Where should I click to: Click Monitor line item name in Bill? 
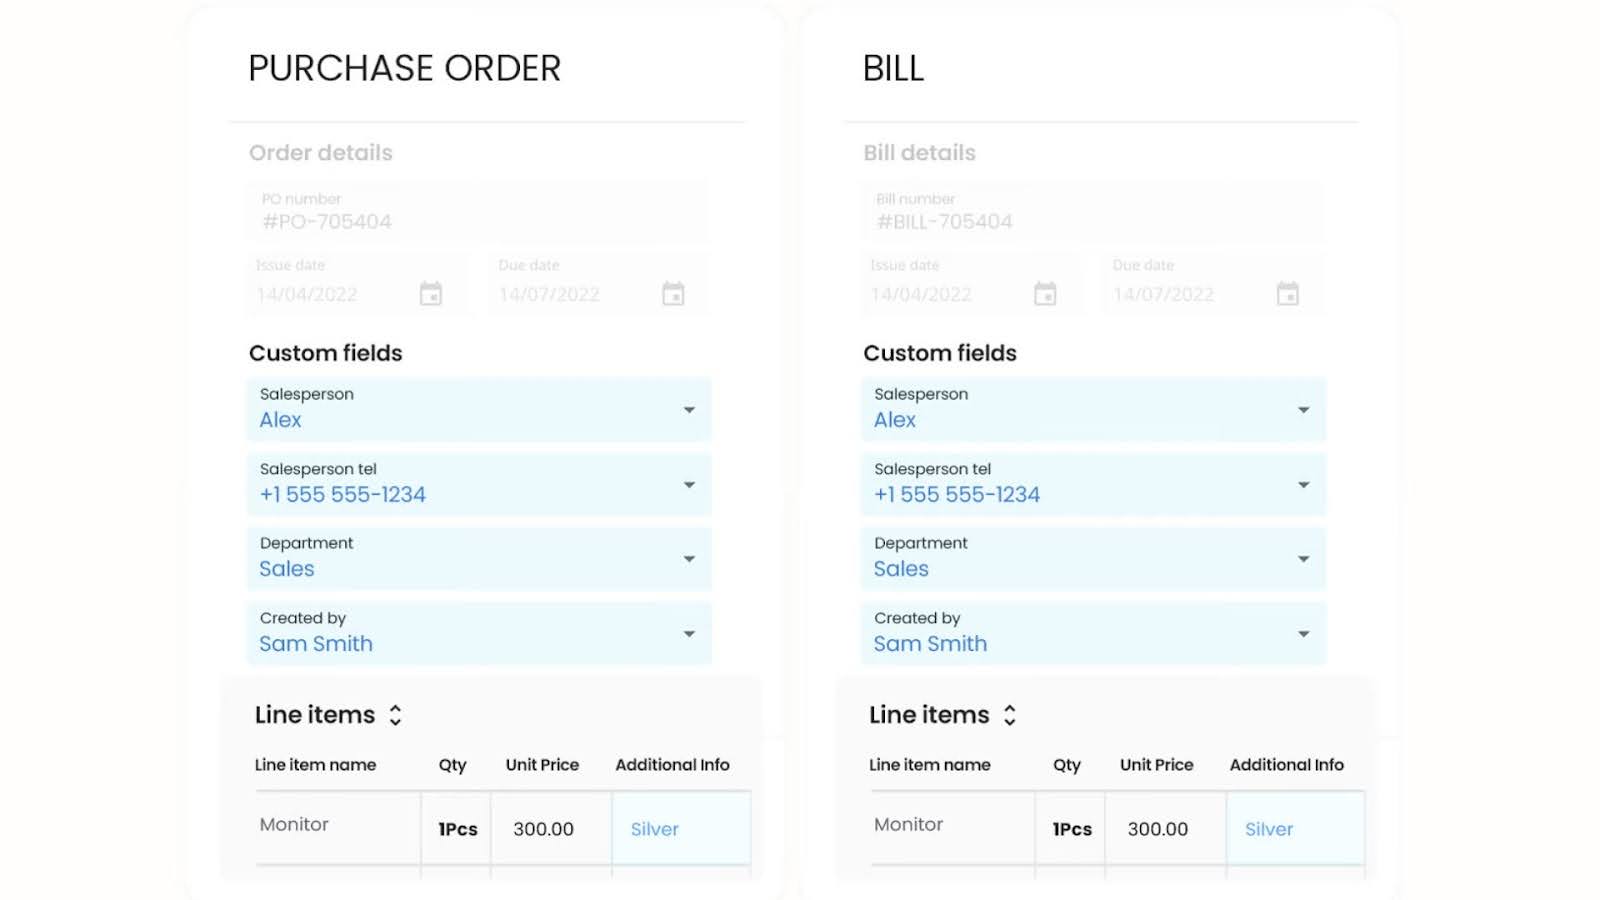point(909,825)
